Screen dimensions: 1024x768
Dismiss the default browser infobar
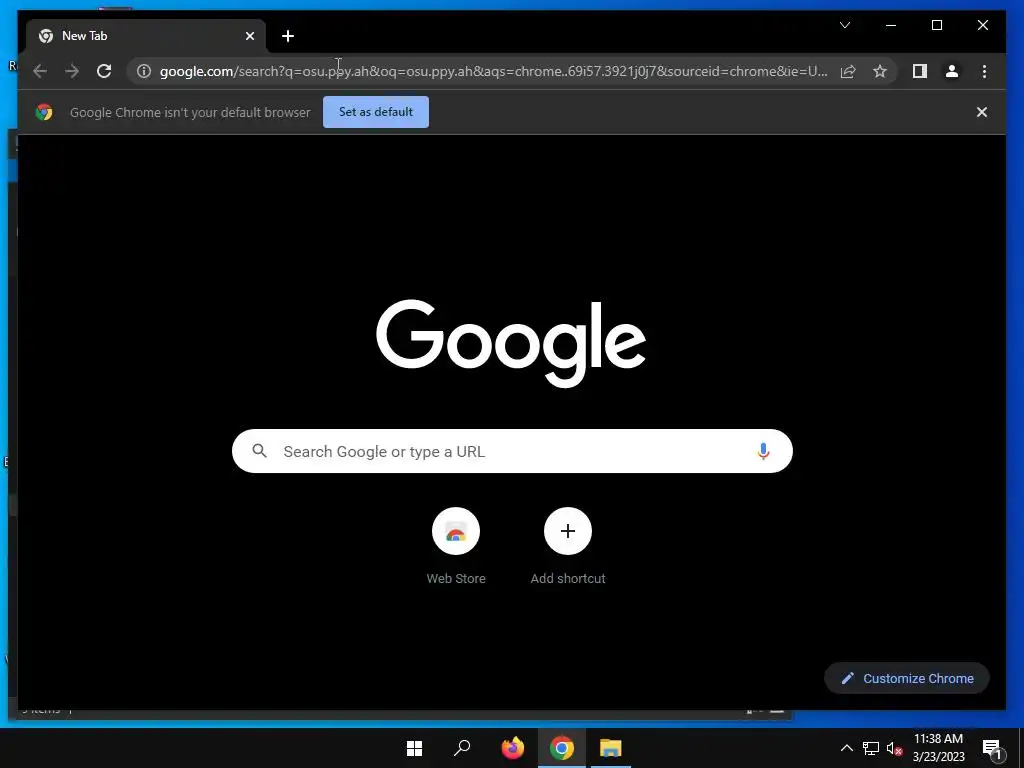tap(982, 112)
